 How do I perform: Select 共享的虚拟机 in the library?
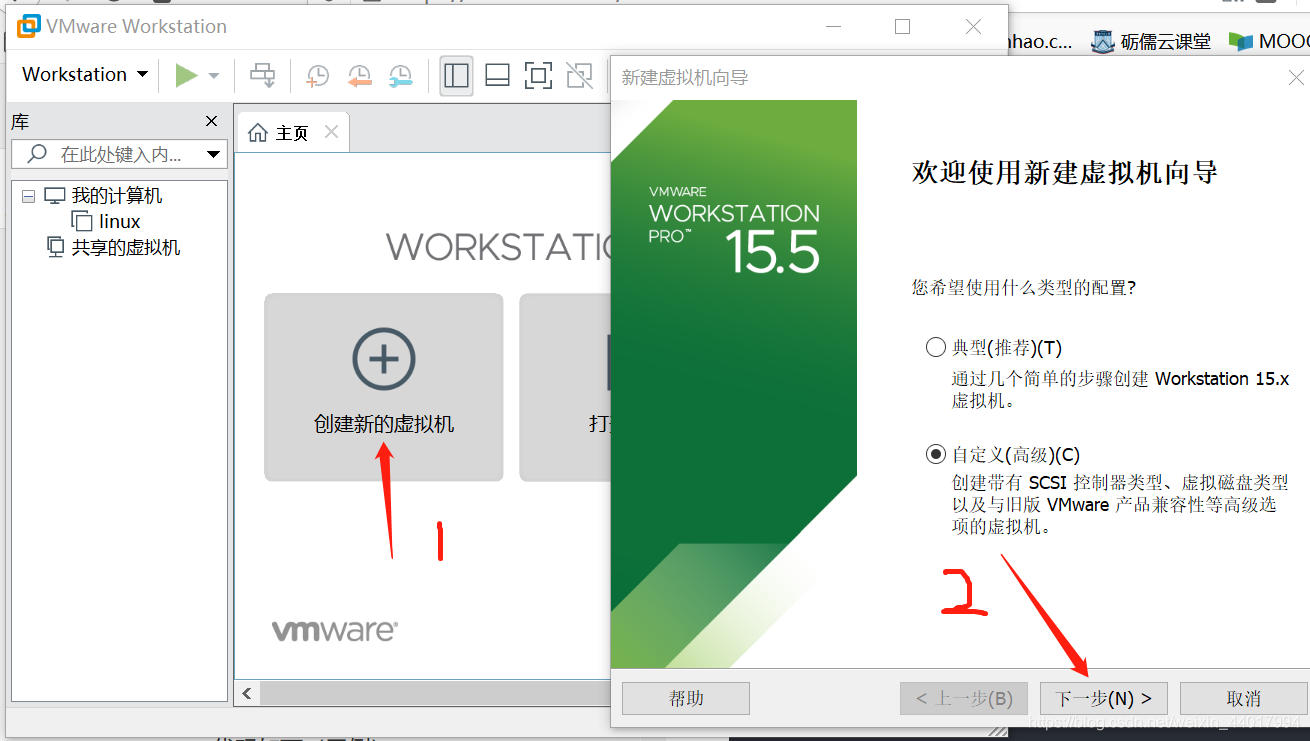(126, 248)
